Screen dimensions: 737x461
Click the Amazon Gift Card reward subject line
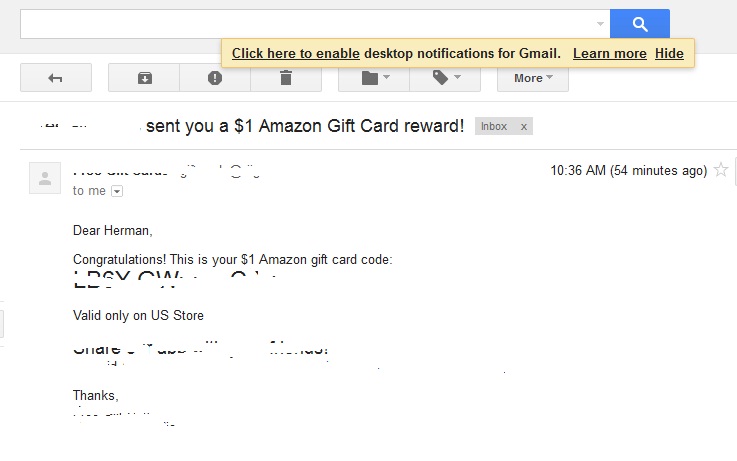tap(305, 126)
